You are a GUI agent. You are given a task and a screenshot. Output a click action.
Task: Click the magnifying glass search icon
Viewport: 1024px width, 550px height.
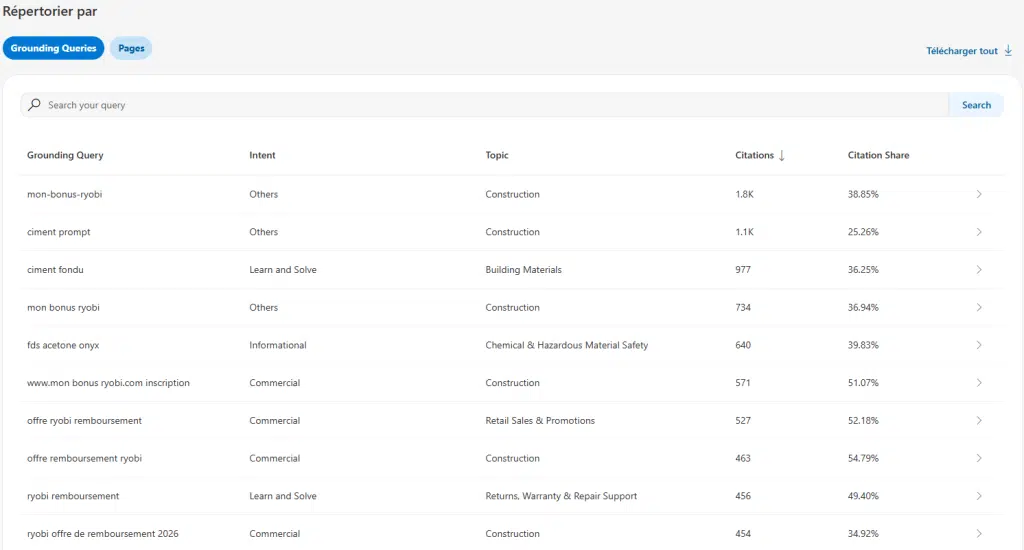point(35,105)
